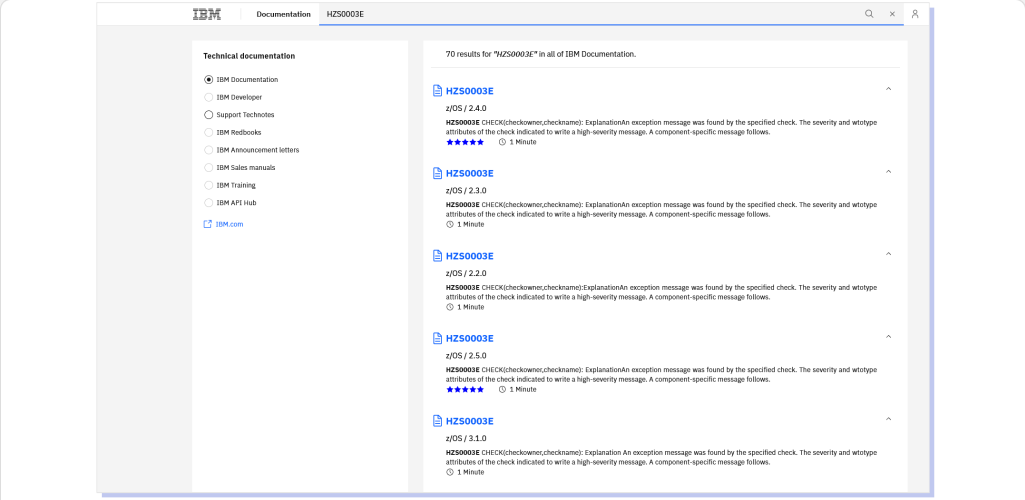The height and width of the screenshot is (500, 1025).
Task: Click the 'z/OS / 2.5.0' version text
Action: pyautogui.click(x=466, y=356)
